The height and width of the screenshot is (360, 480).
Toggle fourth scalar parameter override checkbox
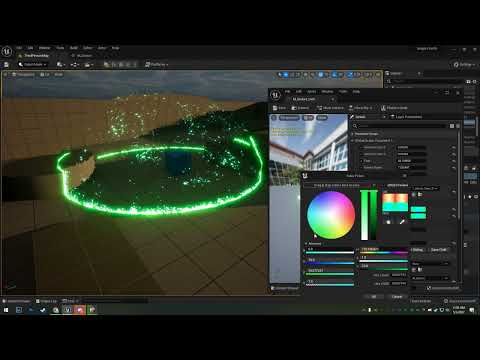(x=361, y=167)
